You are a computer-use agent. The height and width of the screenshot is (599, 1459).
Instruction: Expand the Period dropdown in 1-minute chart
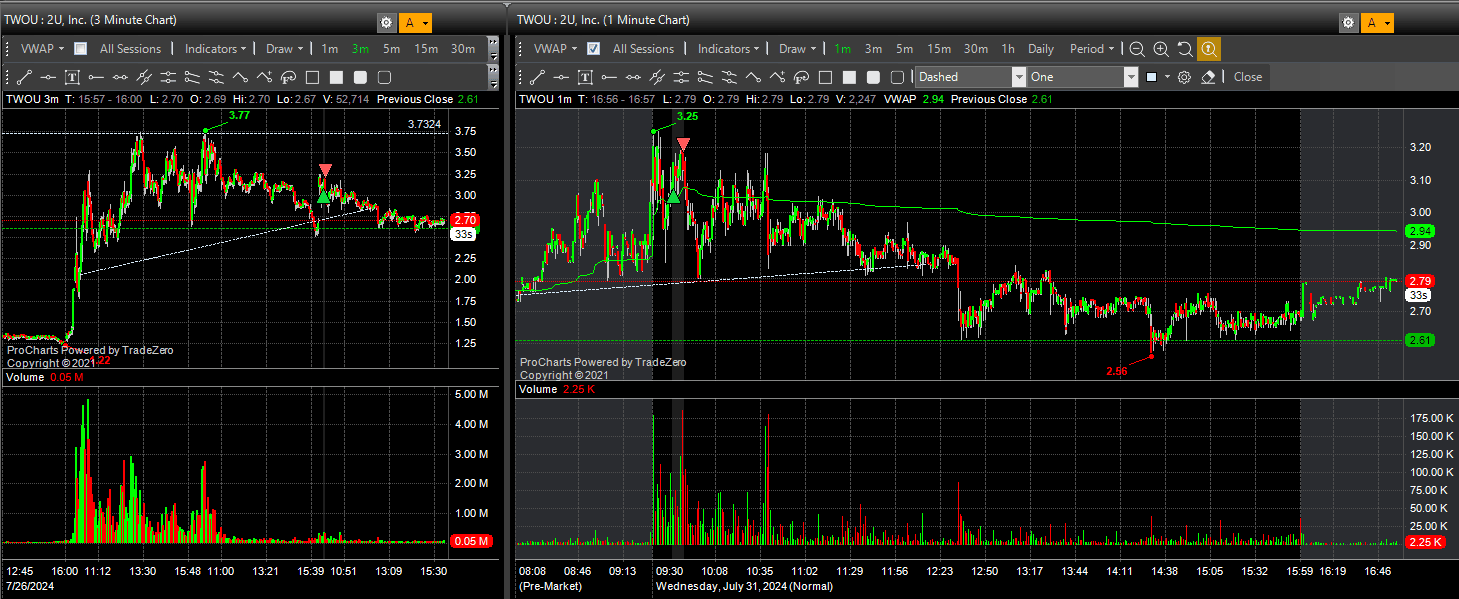tap(1091, 49)
